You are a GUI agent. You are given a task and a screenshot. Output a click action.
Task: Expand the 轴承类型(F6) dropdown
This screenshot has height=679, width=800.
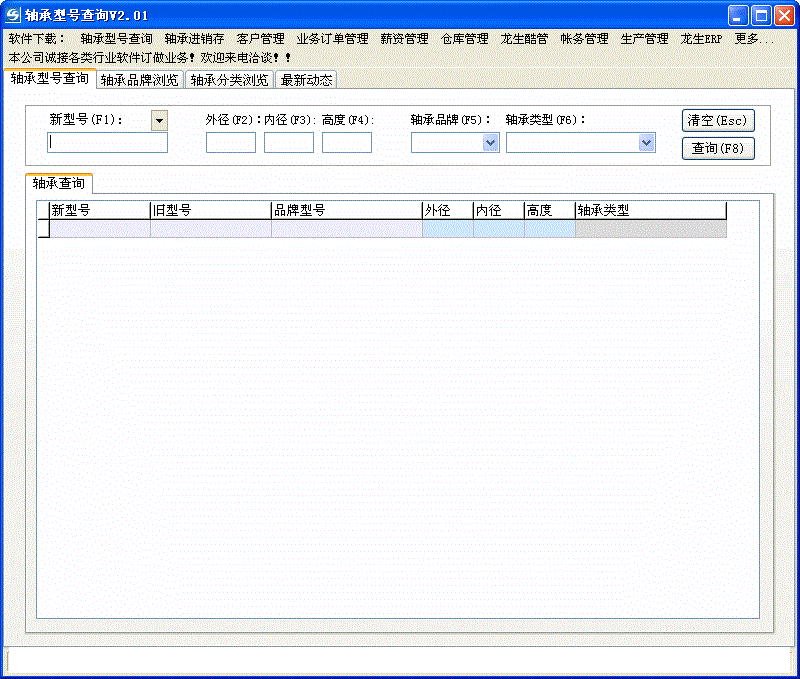pos(646,143)
